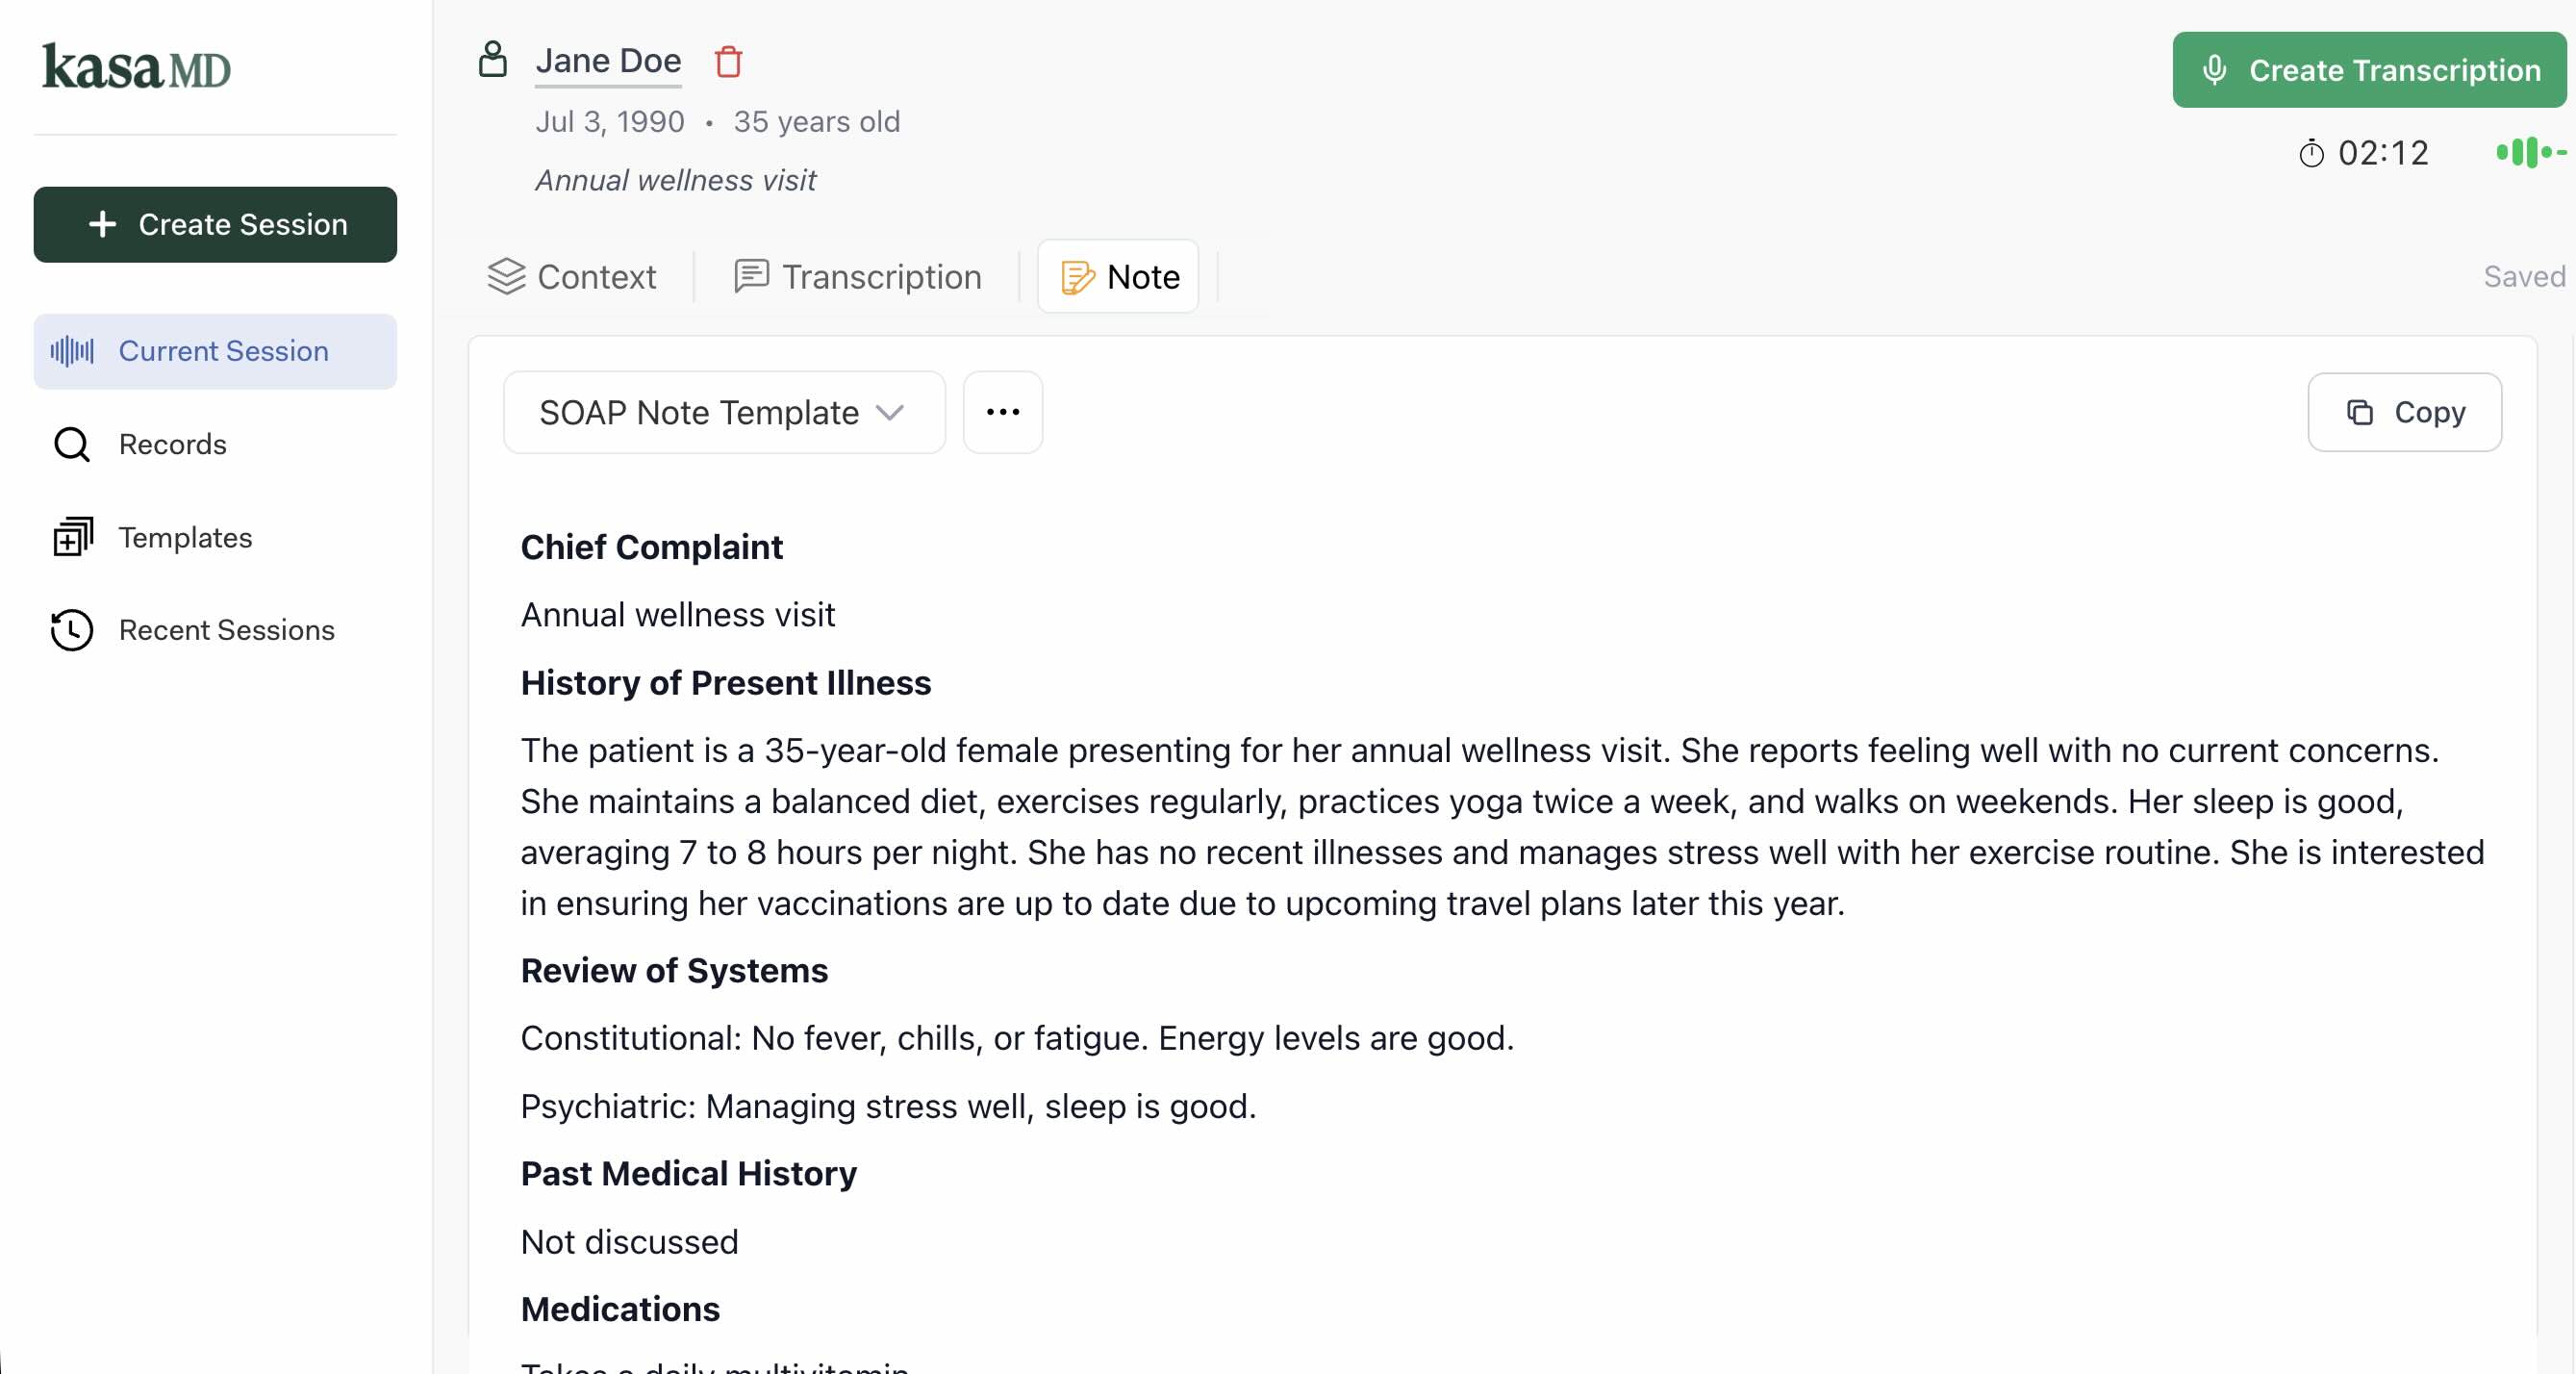Expand the template selector chevron

[x=890, y=413]
